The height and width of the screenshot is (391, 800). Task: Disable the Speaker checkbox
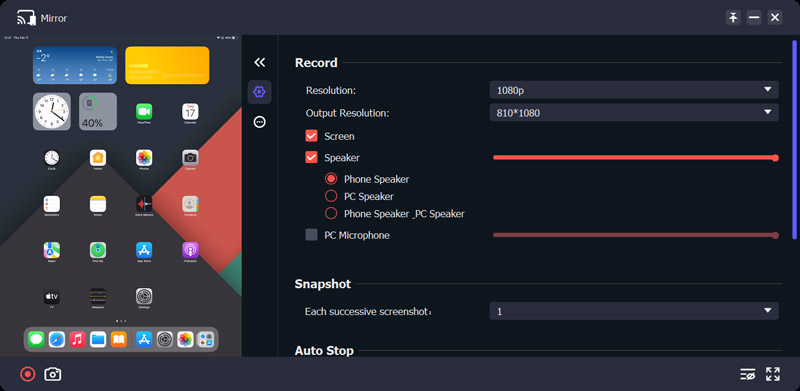click(x=311, y=158)
